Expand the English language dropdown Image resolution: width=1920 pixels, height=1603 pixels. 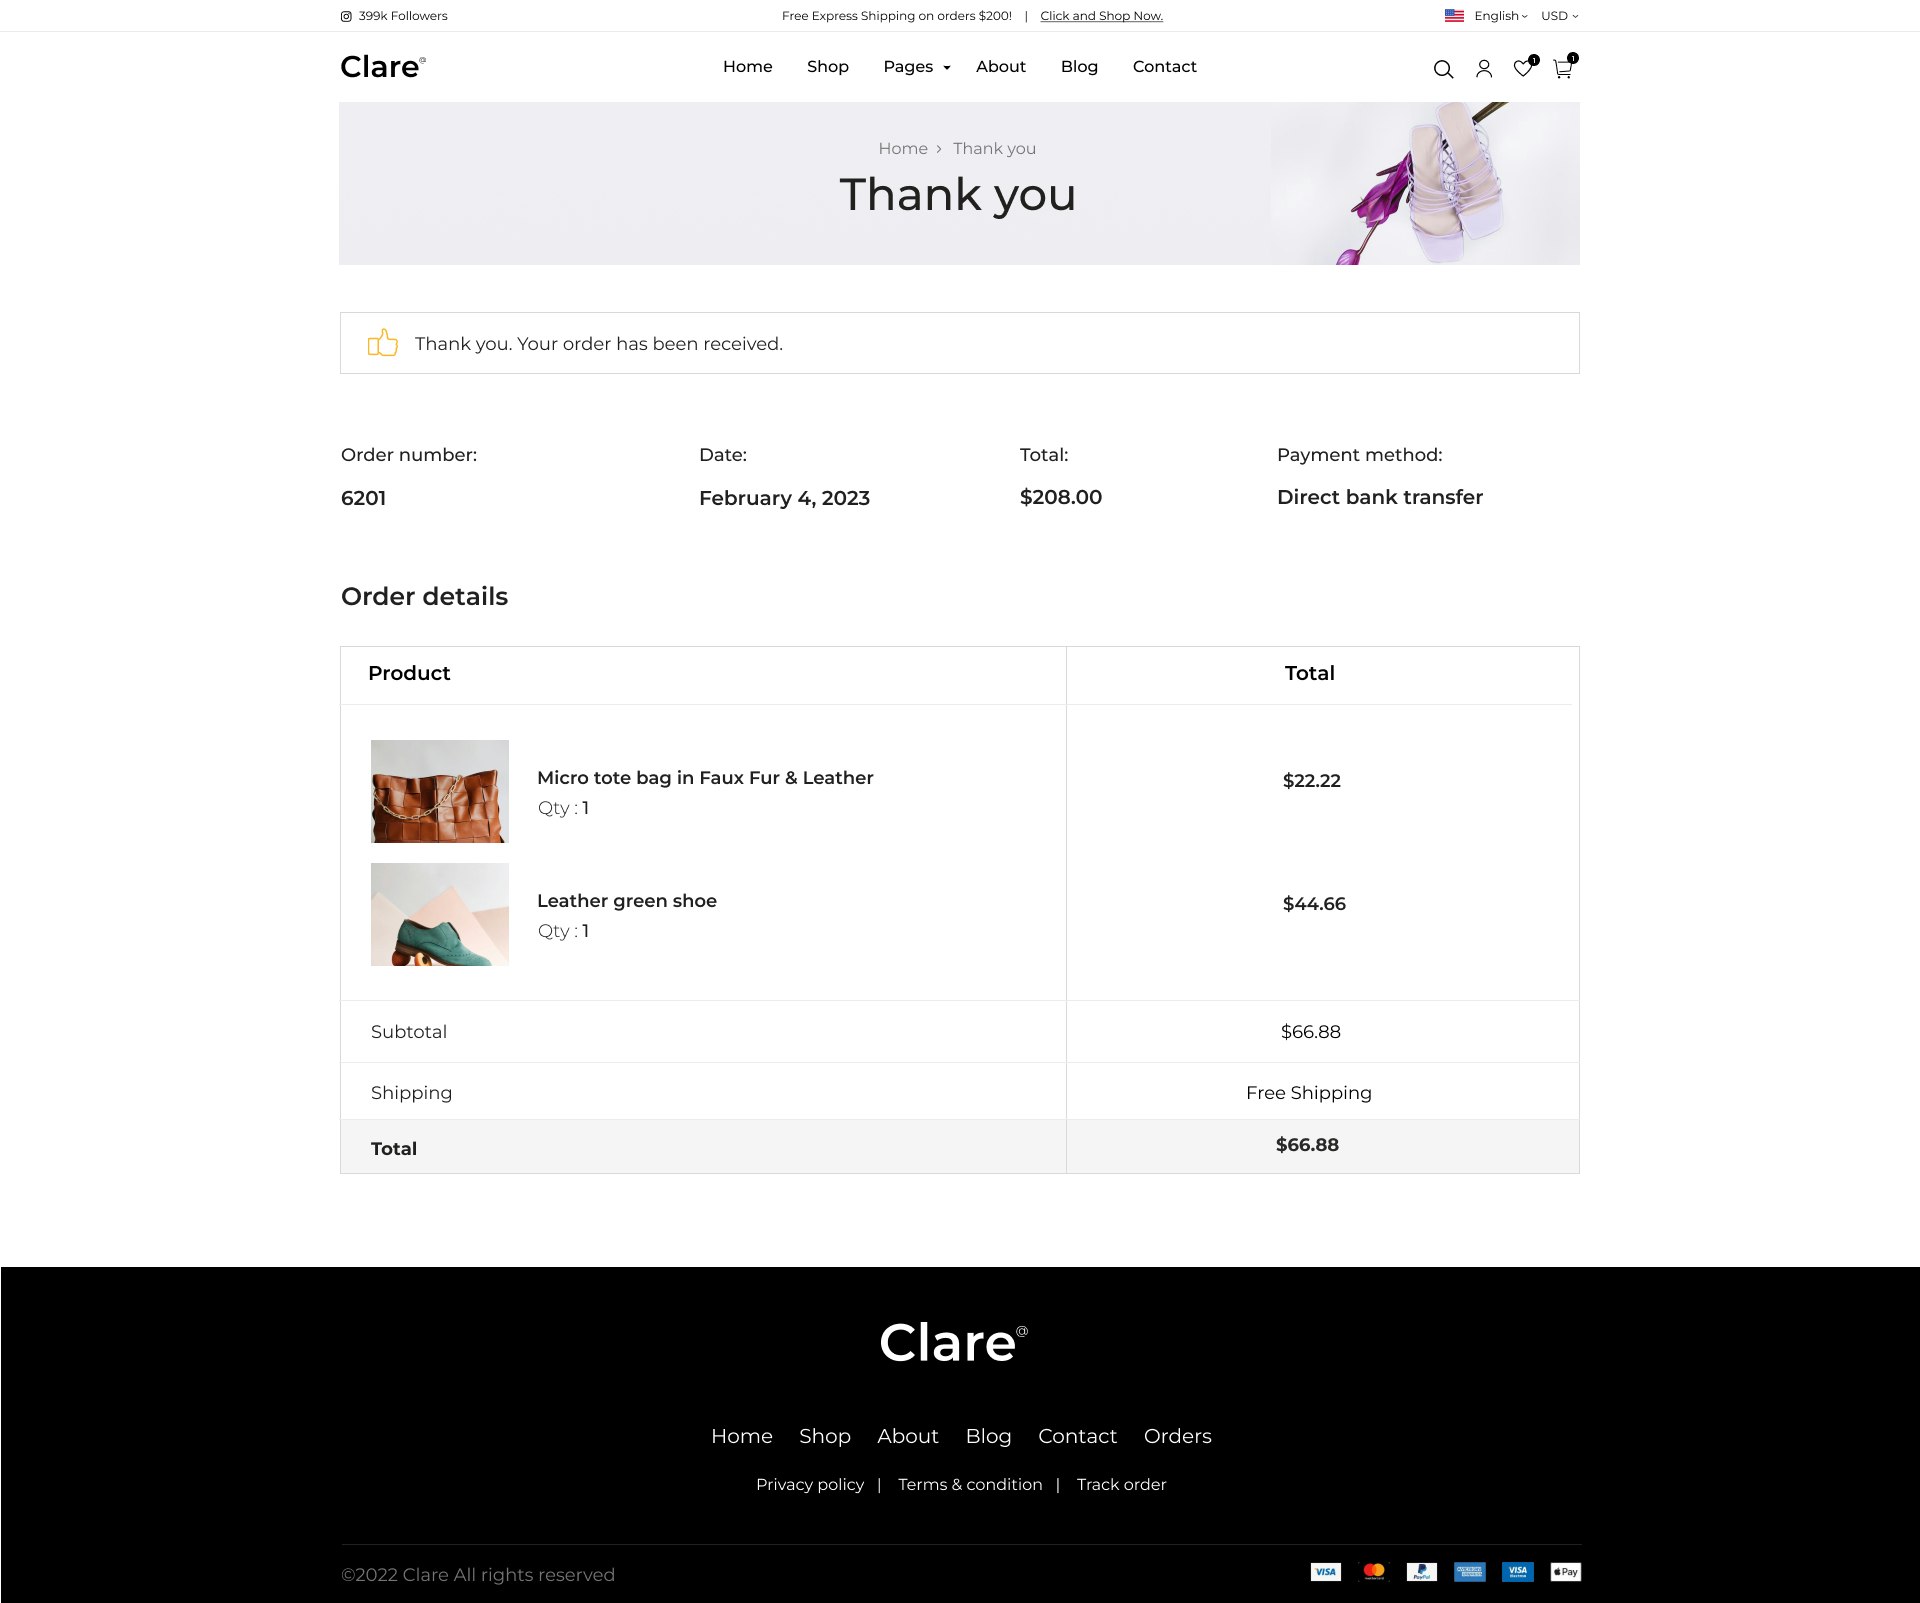click(1500, 16)
